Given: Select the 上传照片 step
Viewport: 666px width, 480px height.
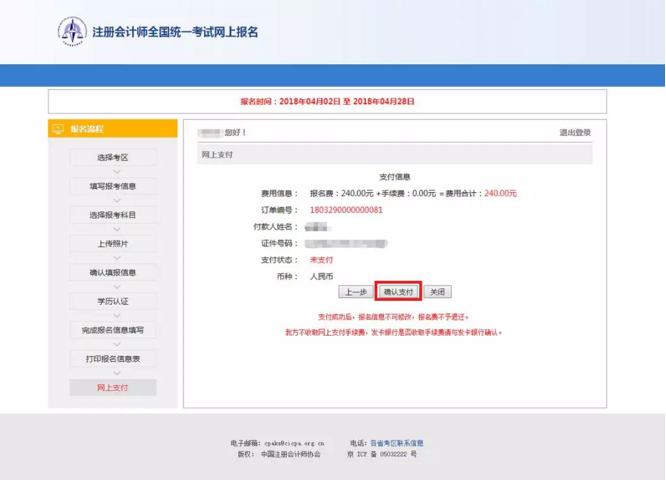Looking at the screenshot, I should pyautogui.click(x=113, y=244).
